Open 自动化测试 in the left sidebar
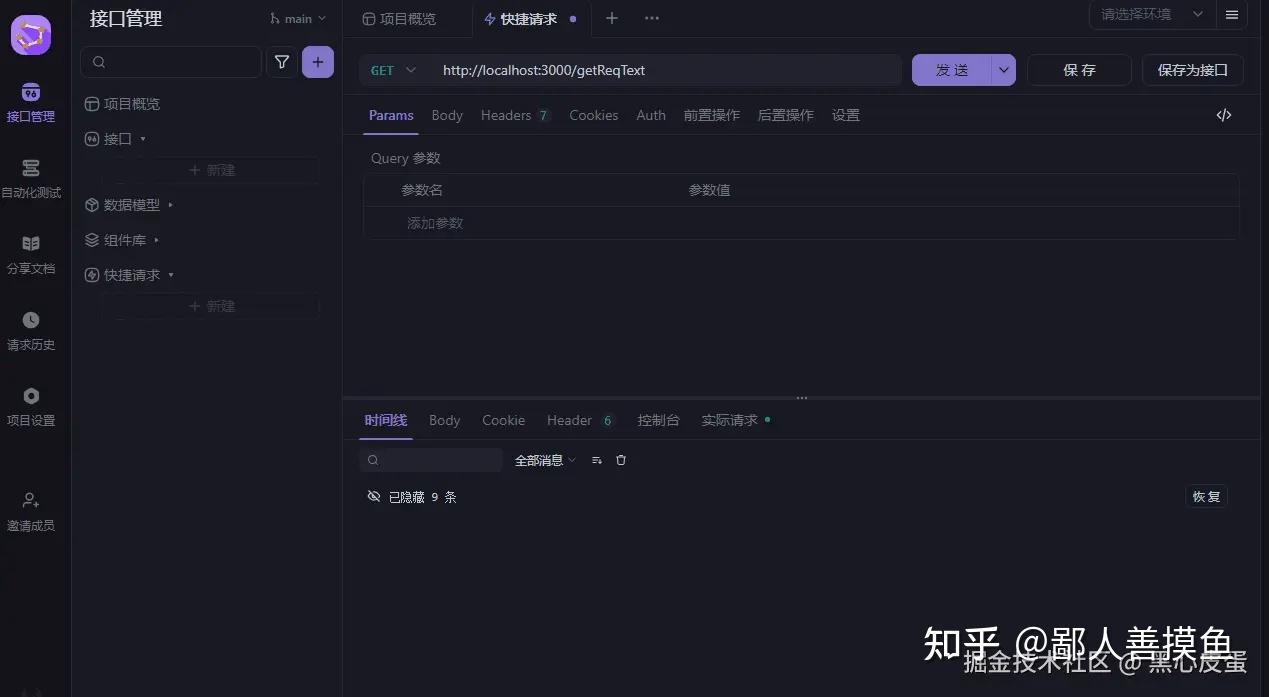 point(31,180)
